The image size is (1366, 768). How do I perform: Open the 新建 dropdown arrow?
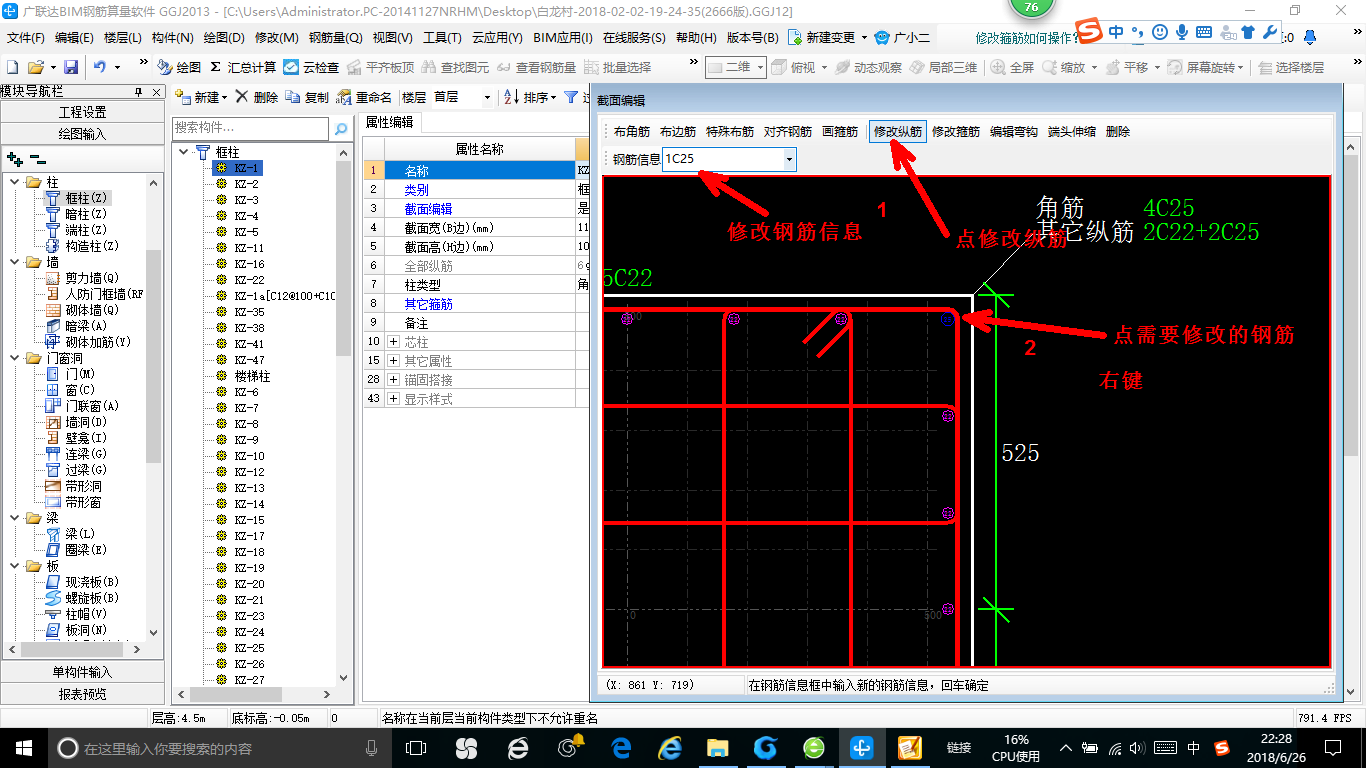[x=224, y=98]
